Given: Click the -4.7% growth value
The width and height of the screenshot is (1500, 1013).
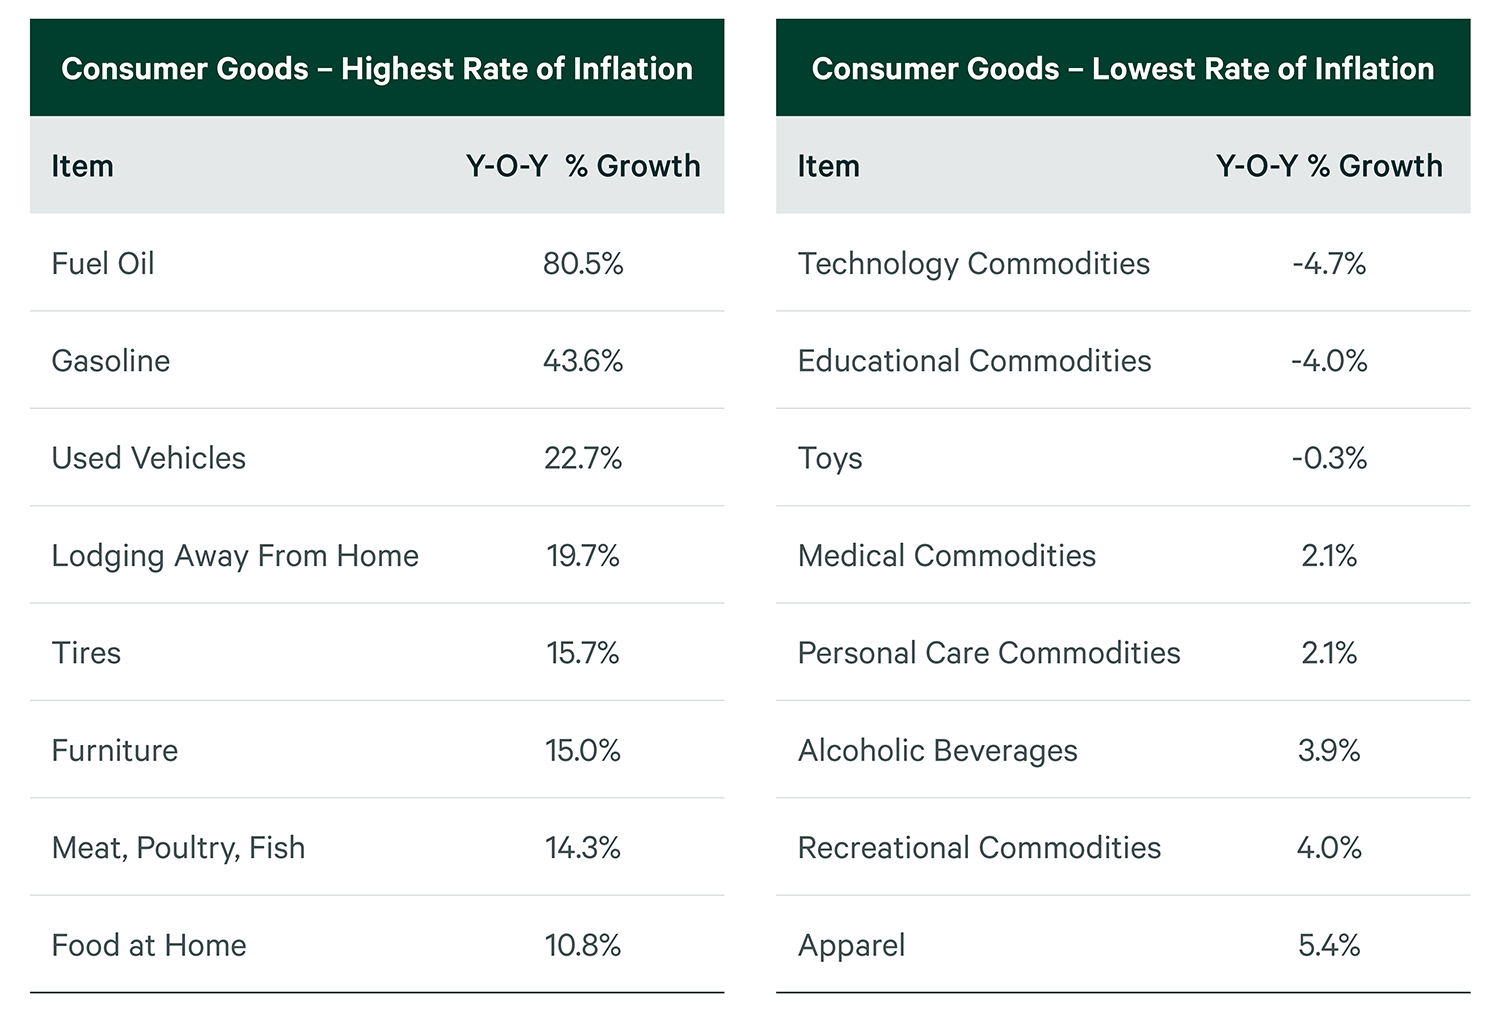Looking at the screenshot, I should tap(1329, 263).
